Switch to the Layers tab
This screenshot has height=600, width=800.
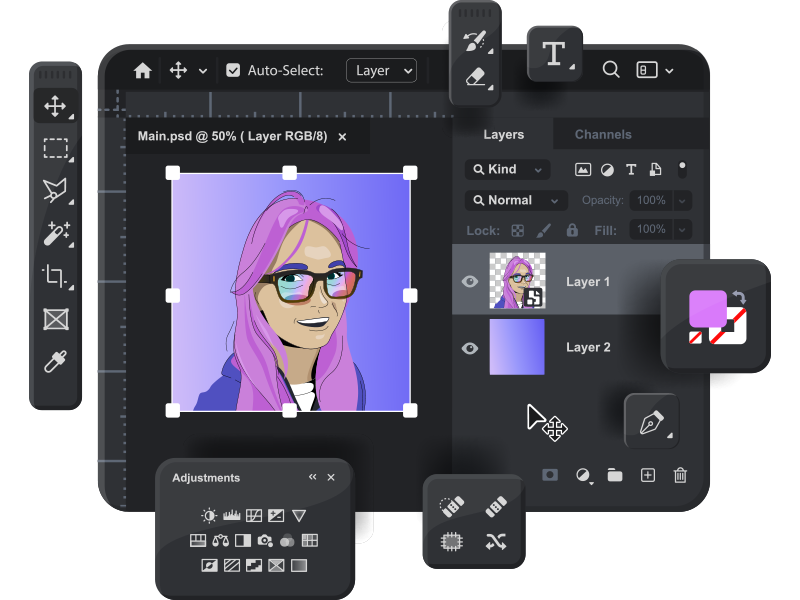(x=504, y=134)
